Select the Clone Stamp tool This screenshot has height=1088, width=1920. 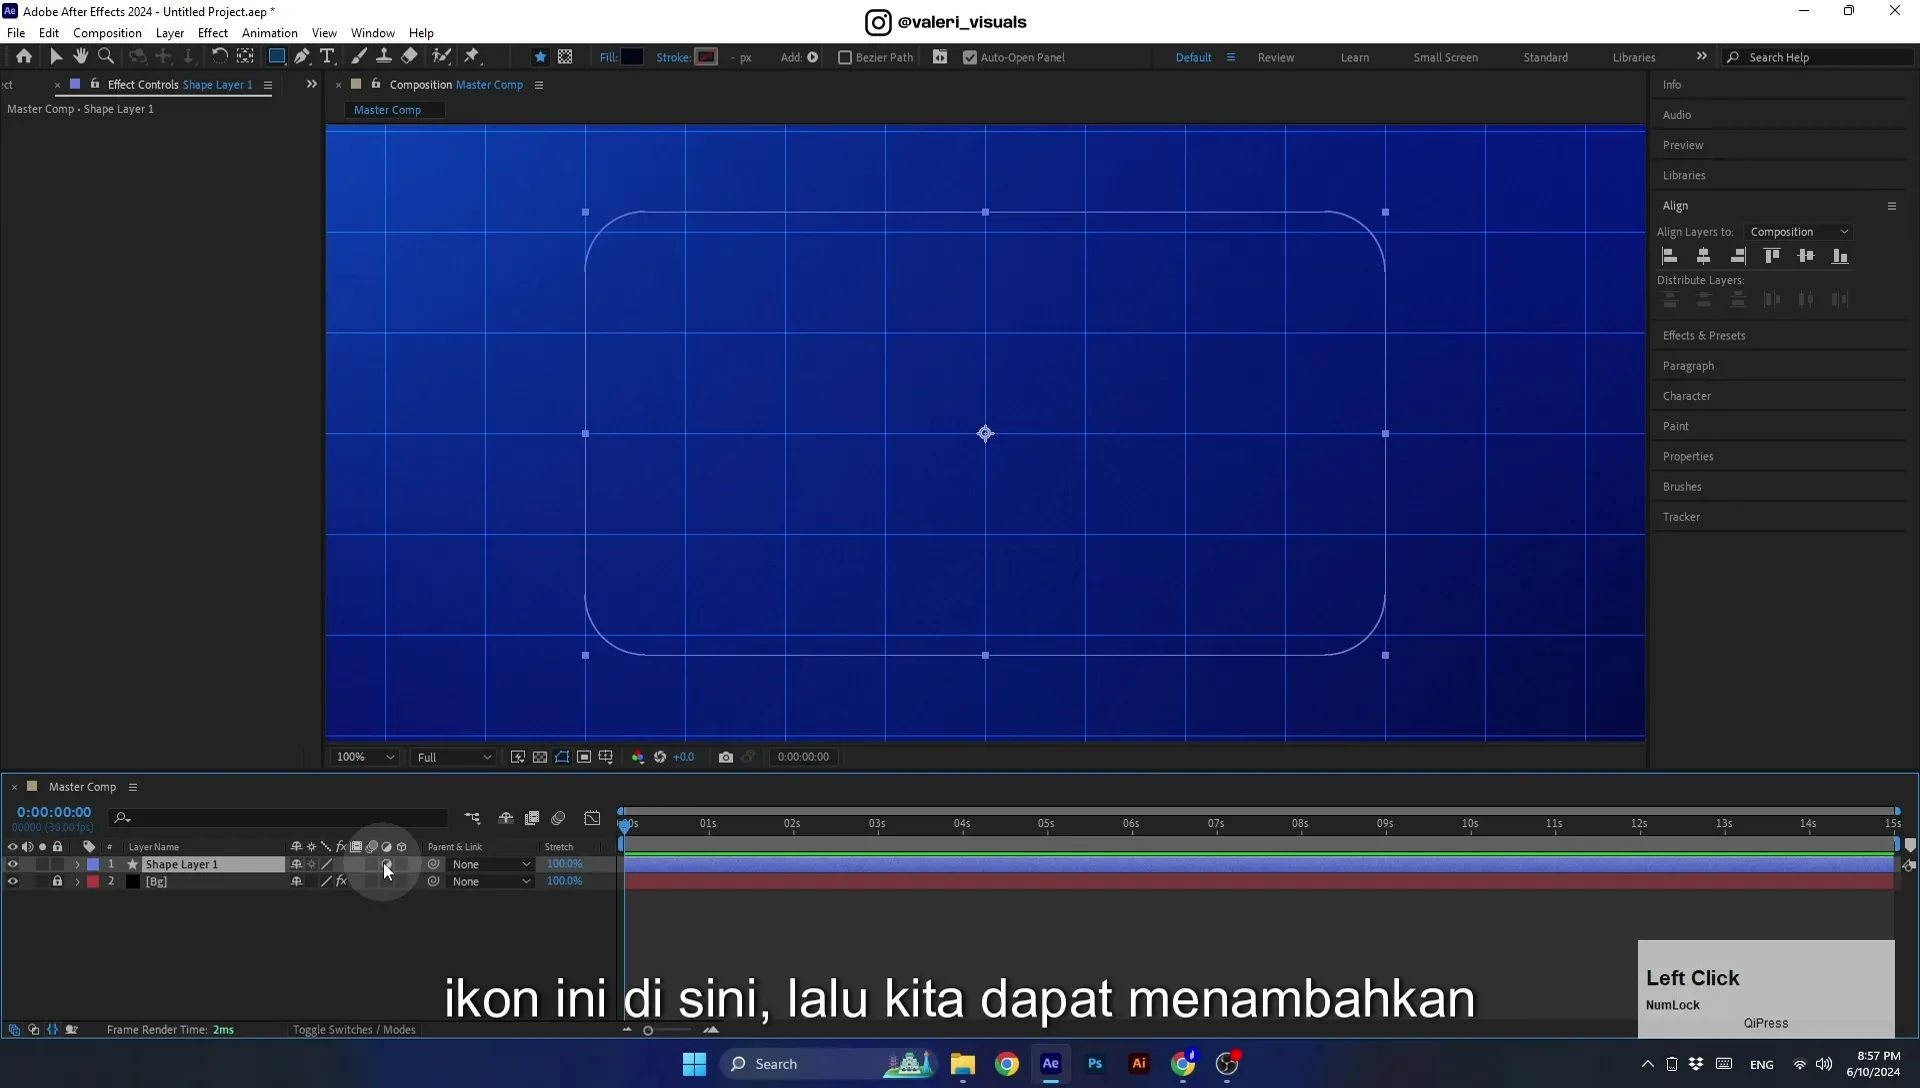click(x=384, y=57)
